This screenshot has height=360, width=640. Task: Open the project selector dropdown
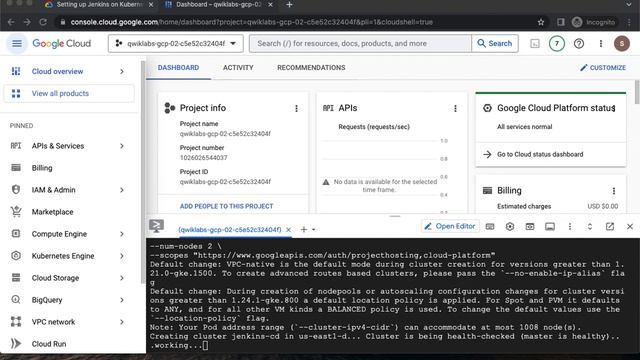click(176, 43)
